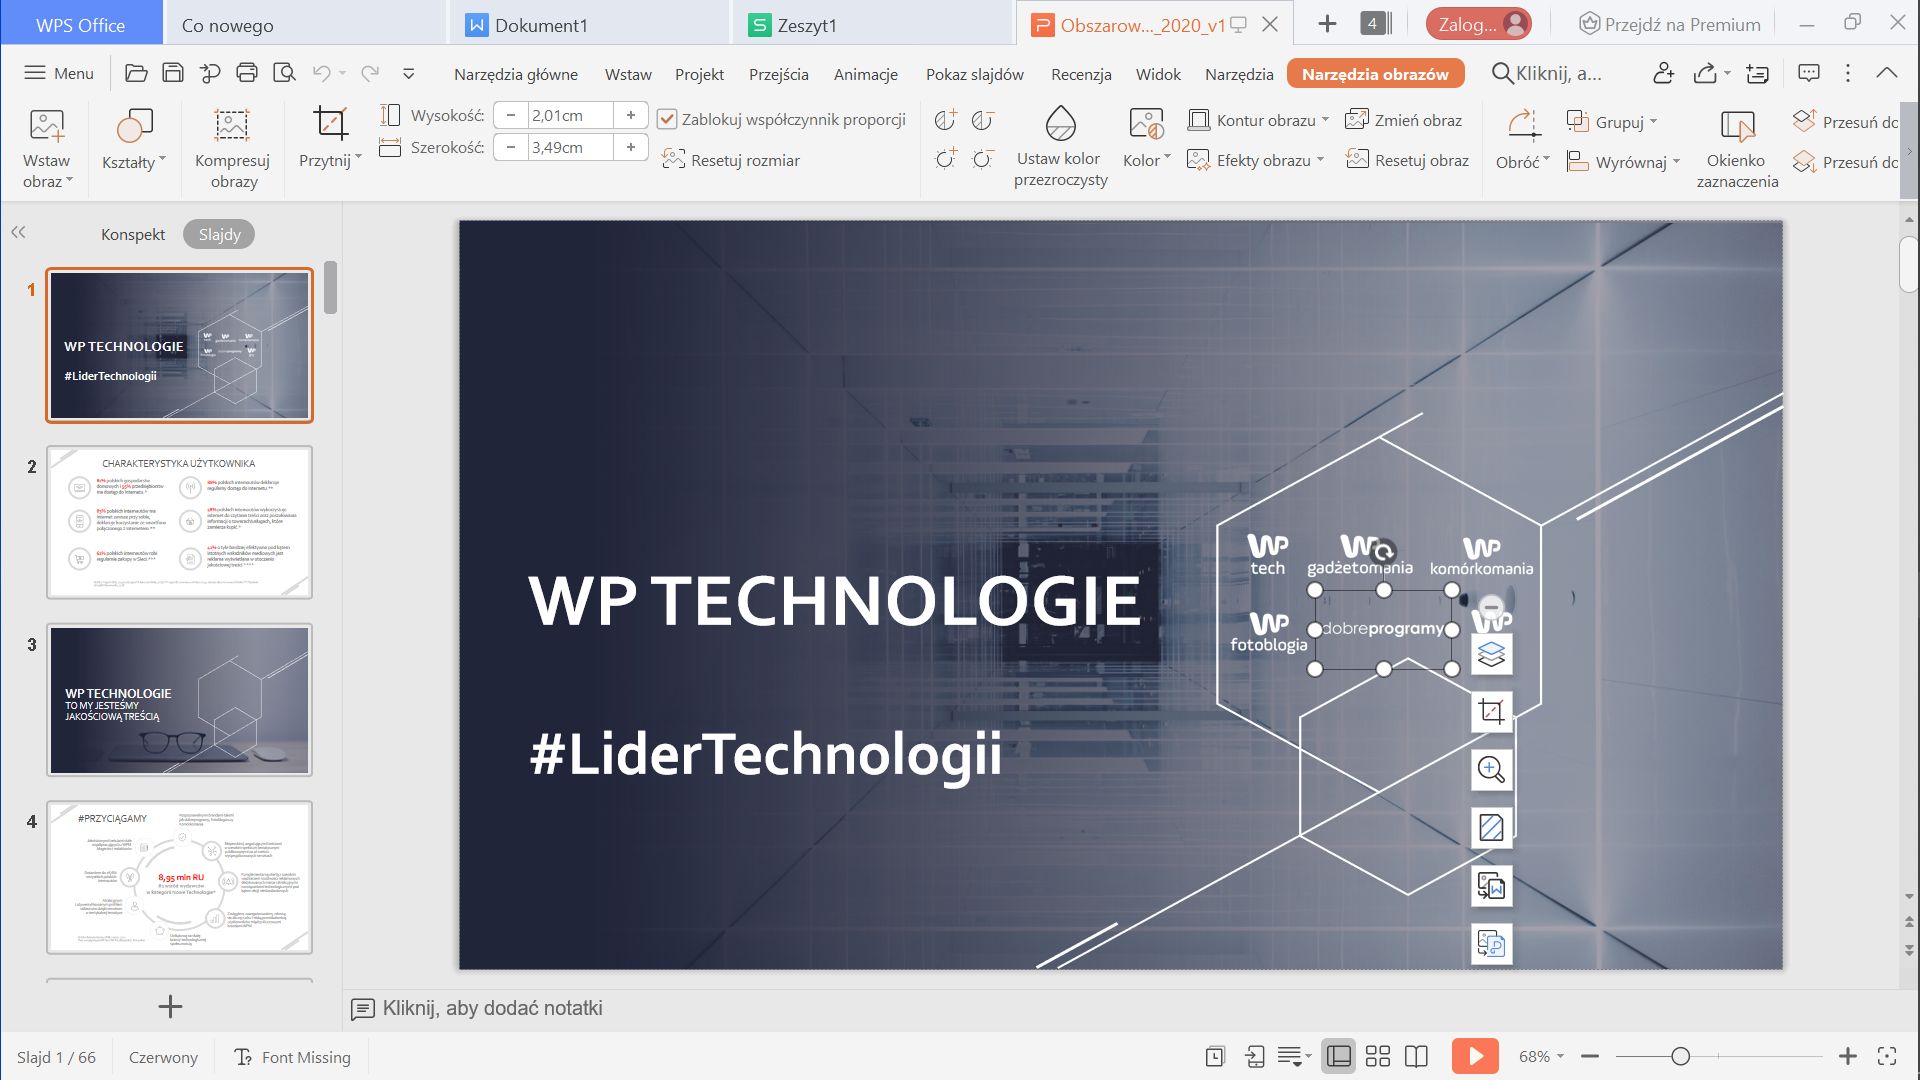The width and height of the screenshot is (1920, 1080).
Task: Expand Efekty obrazu dropdown
Action: click(x=1320, y=160)
